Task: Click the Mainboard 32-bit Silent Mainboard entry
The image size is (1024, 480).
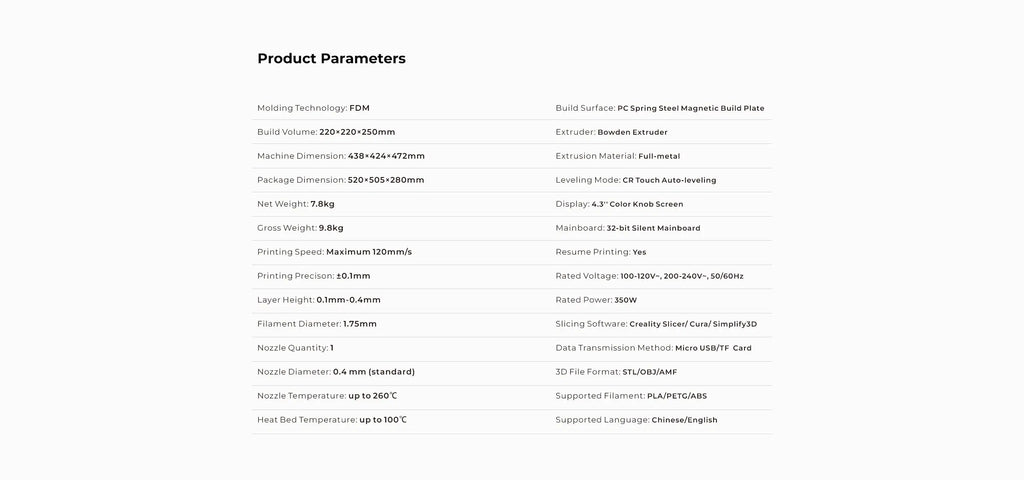Action: click(x=628, y=228)
